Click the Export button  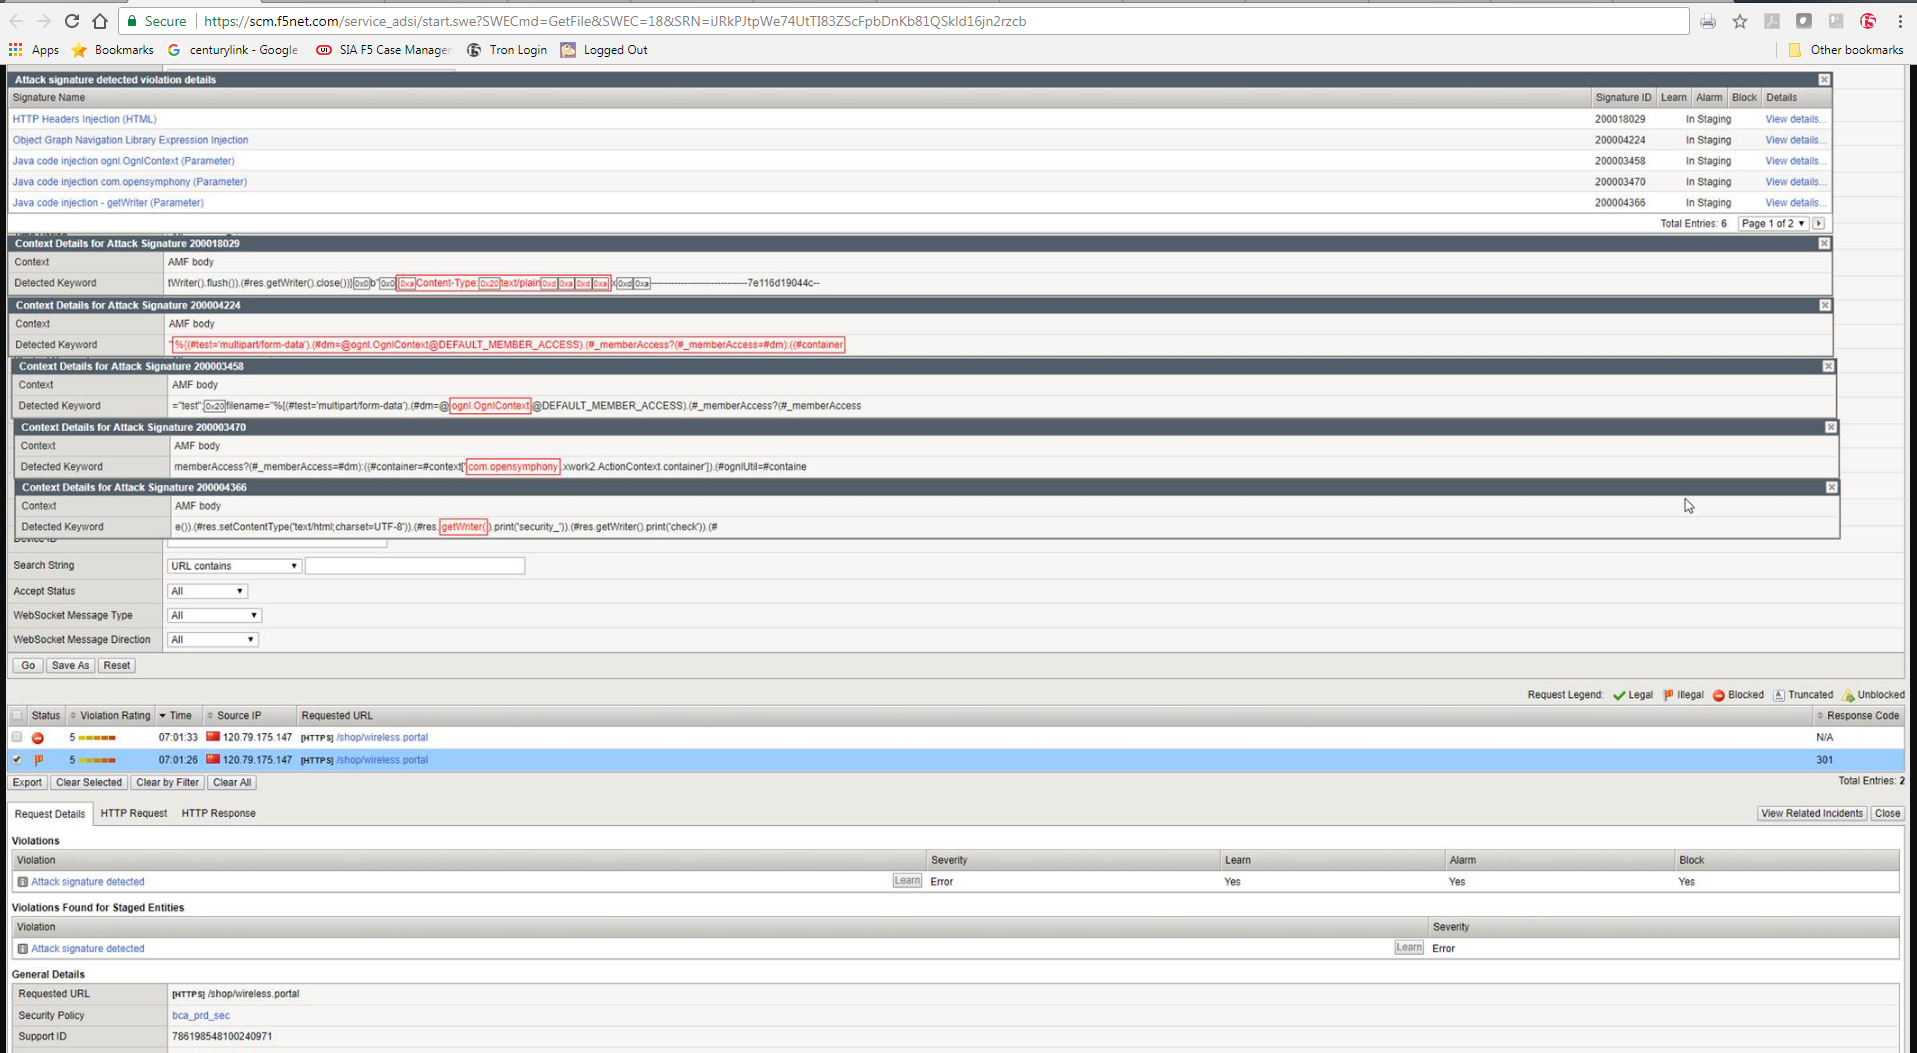tap(28, 783)
